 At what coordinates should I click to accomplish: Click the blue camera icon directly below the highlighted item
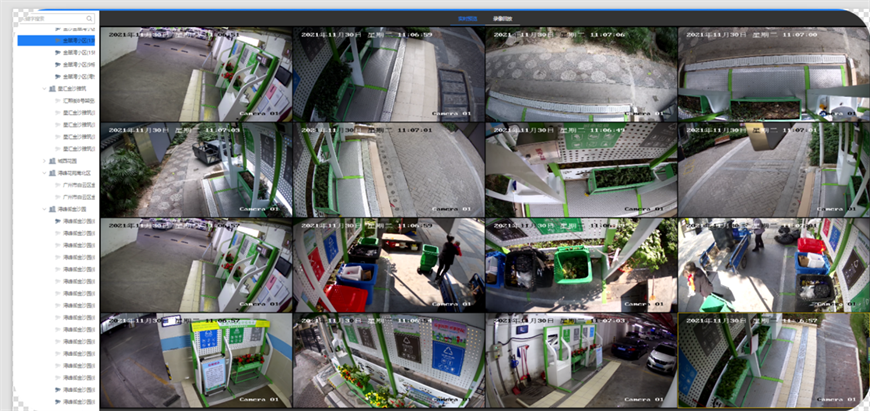[57, 52]
